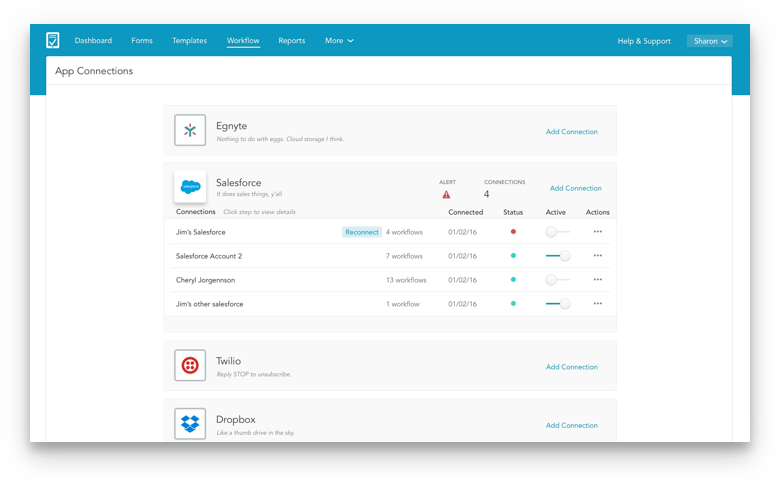The width and height of the screenshot is (780, 482).
Task: Open the Sharon user dropdown
Action: pos(710,41)
